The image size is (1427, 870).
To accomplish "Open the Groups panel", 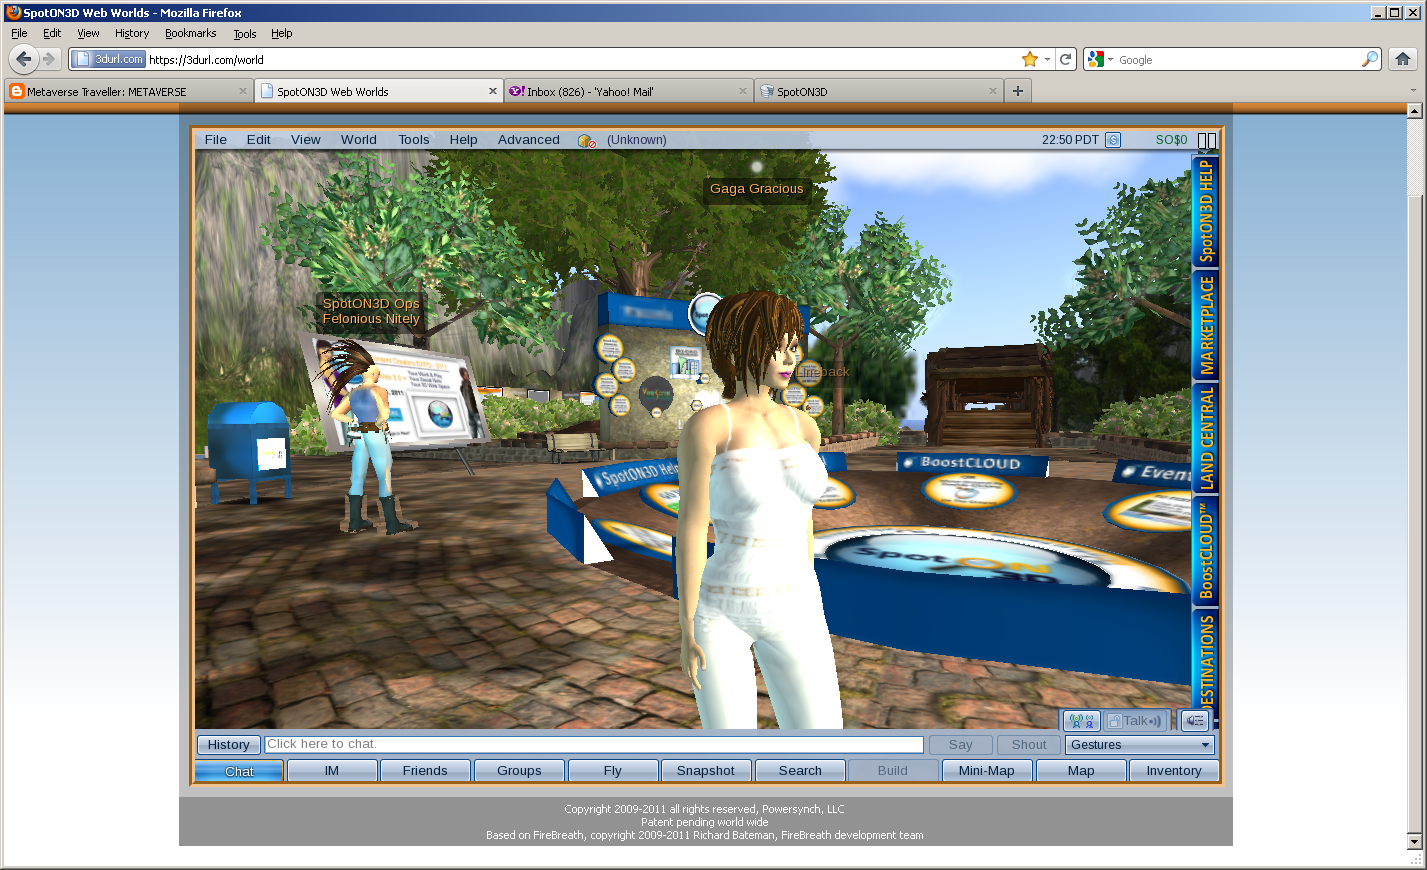I will [519, 771].
